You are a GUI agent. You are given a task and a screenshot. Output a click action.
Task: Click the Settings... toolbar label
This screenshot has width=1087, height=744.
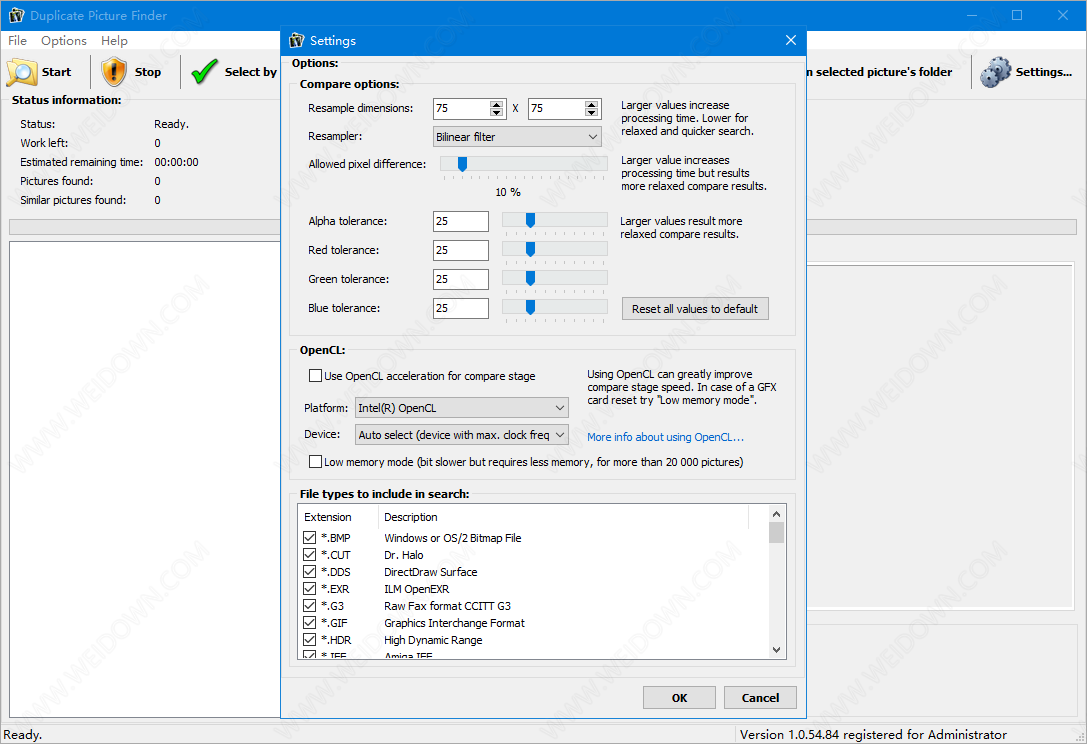click(1043, 72)
